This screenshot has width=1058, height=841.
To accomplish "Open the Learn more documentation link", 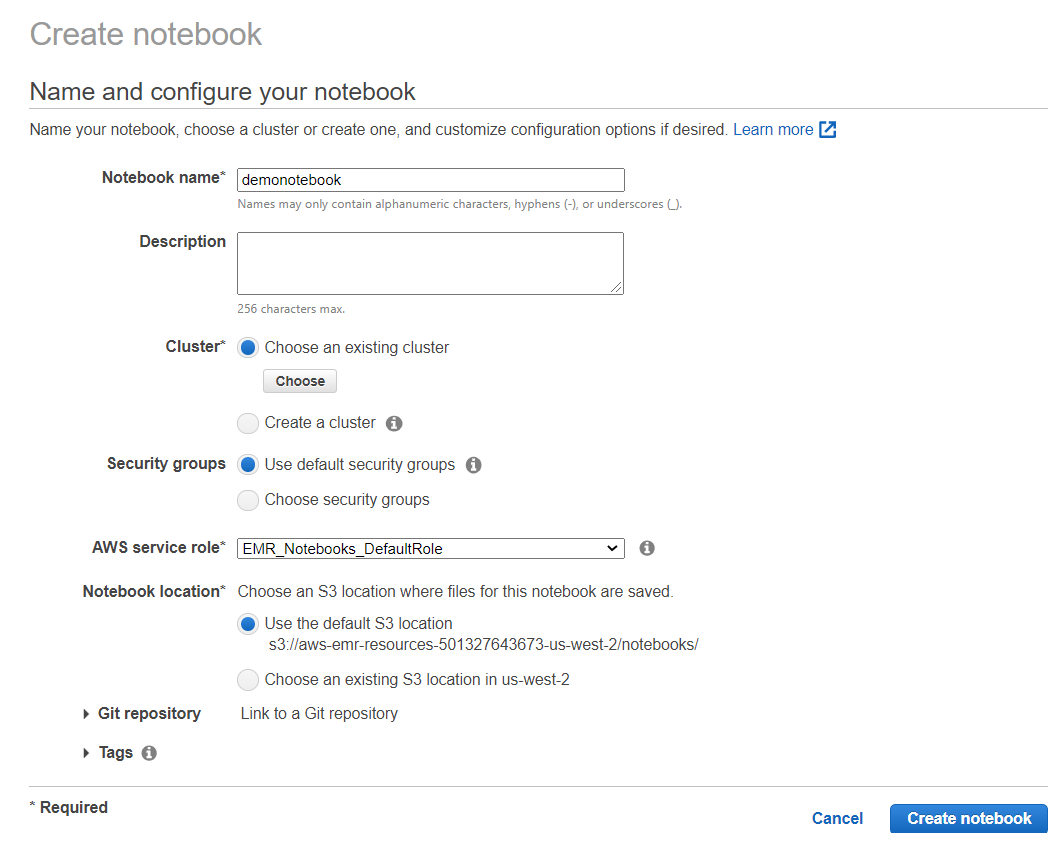I will click(x=773, y=129).
